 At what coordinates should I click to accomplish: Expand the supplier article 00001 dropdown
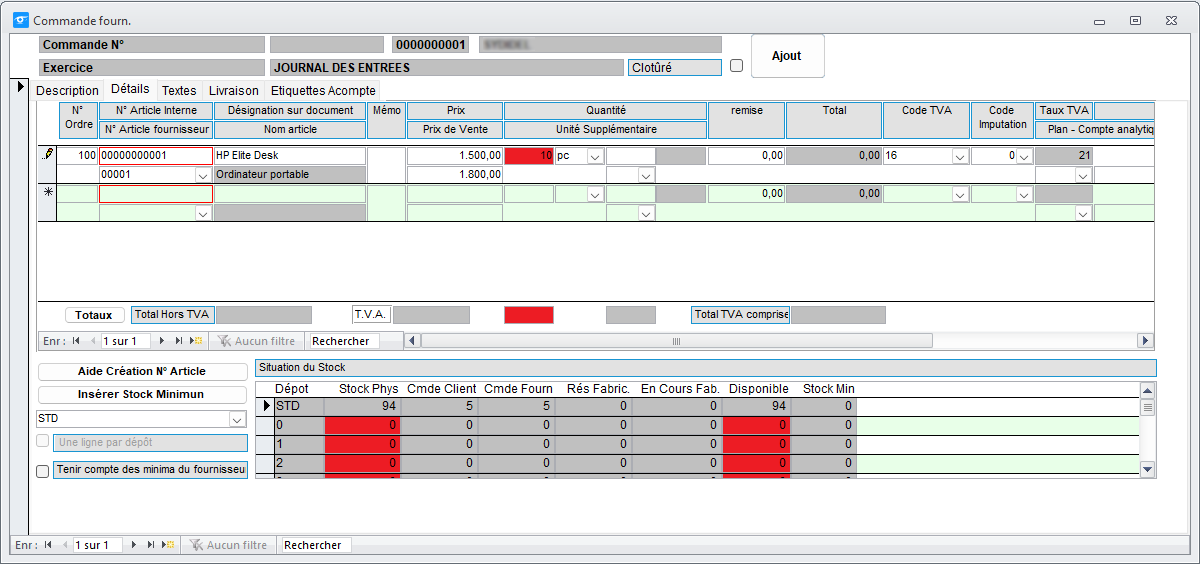pyautogui.click(x=204, y=175)
